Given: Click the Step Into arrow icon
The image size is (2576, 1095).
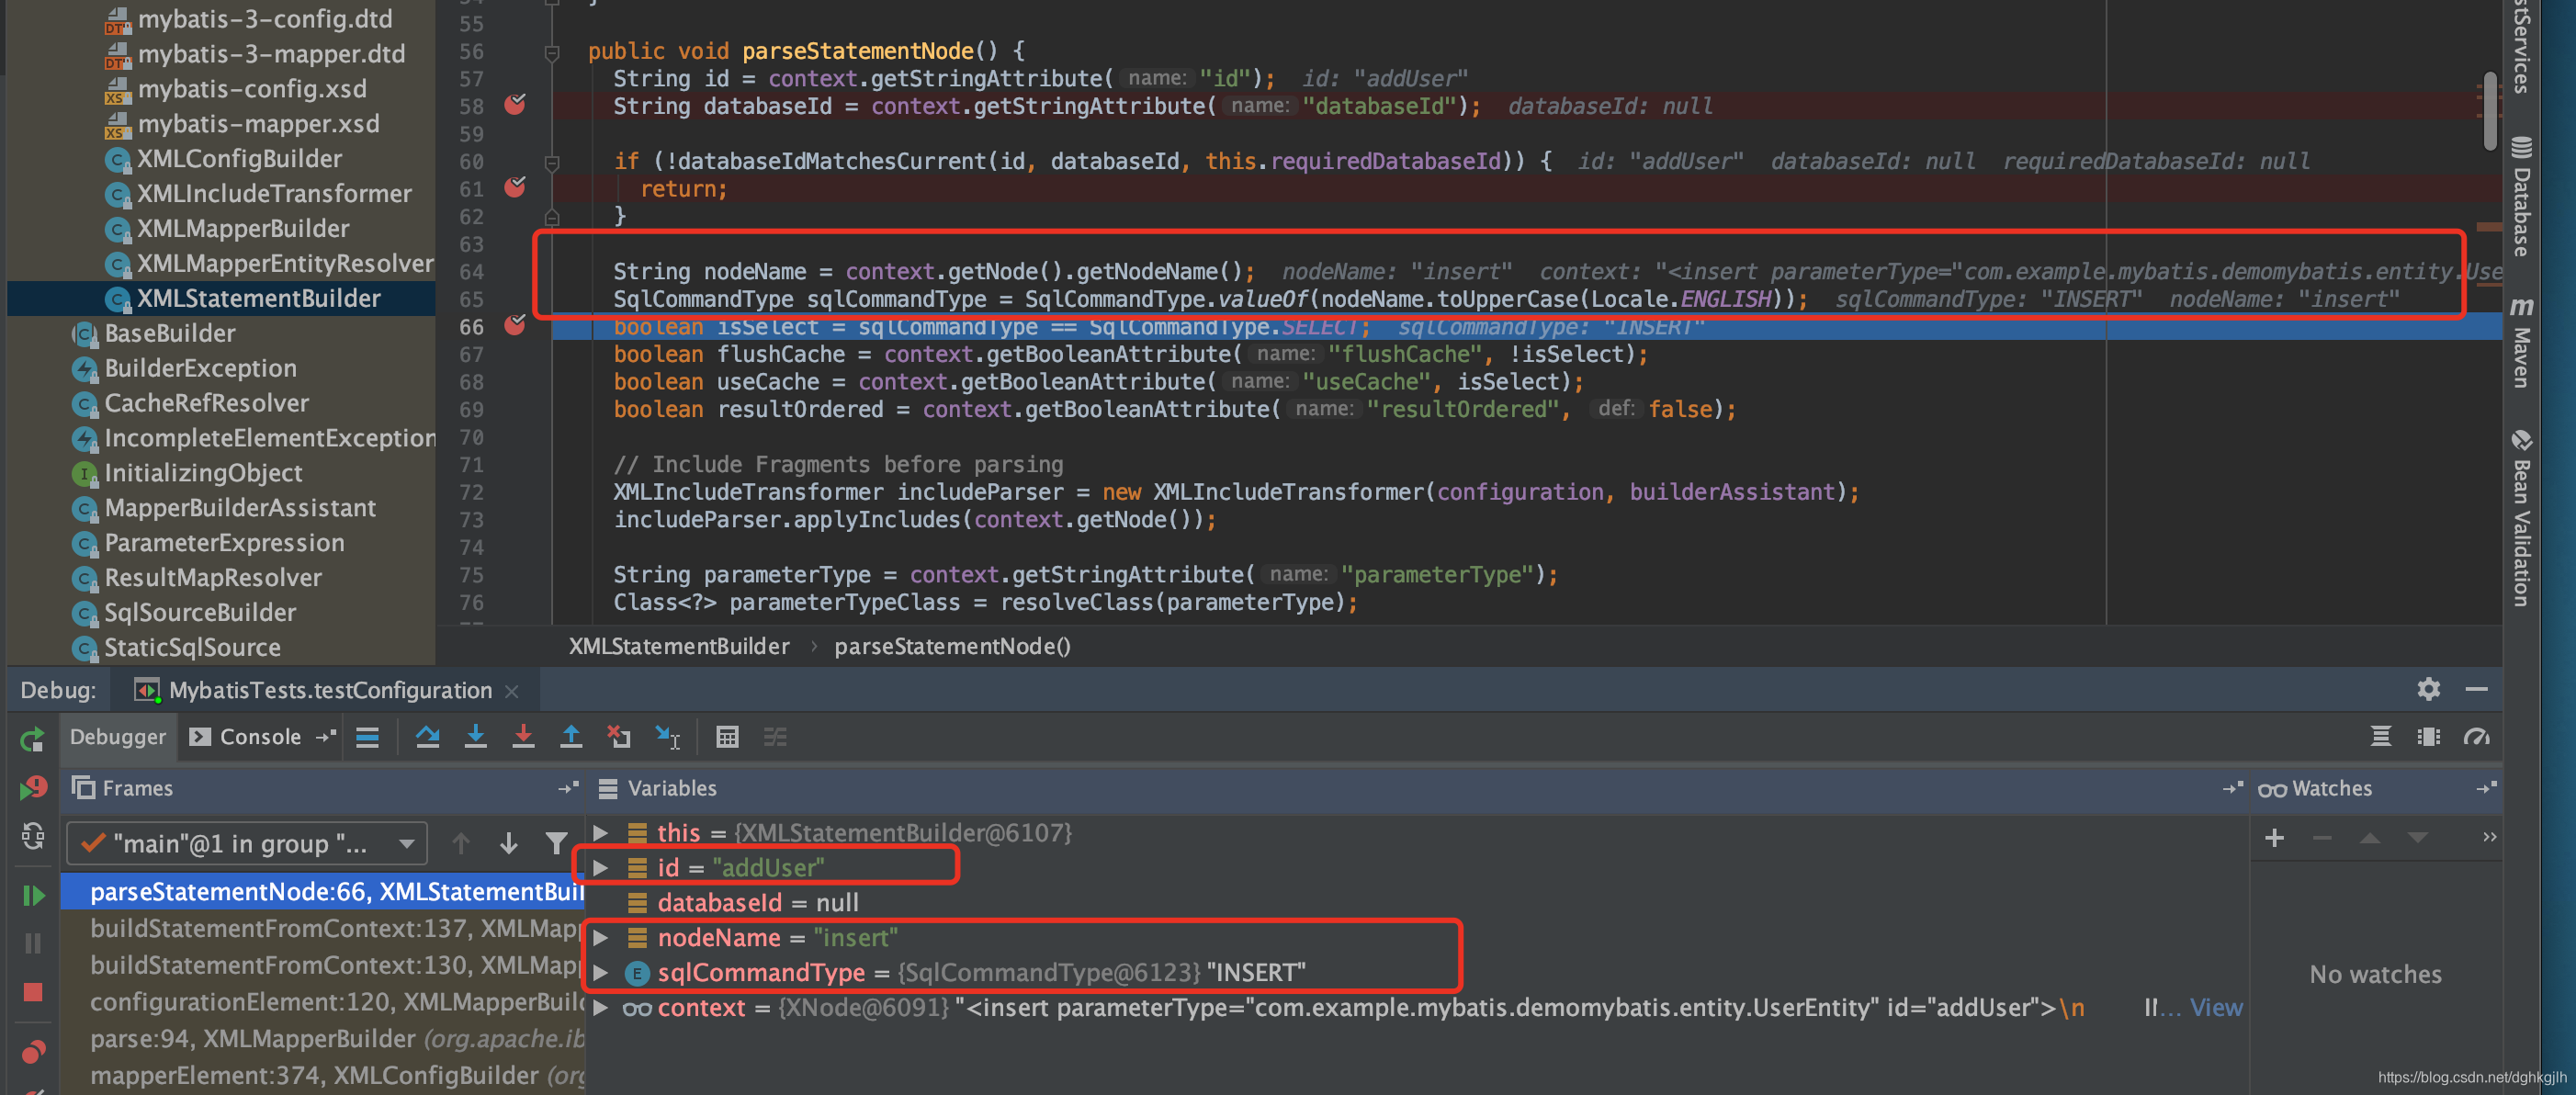Looking at the screenshot, I should (475, 737).
